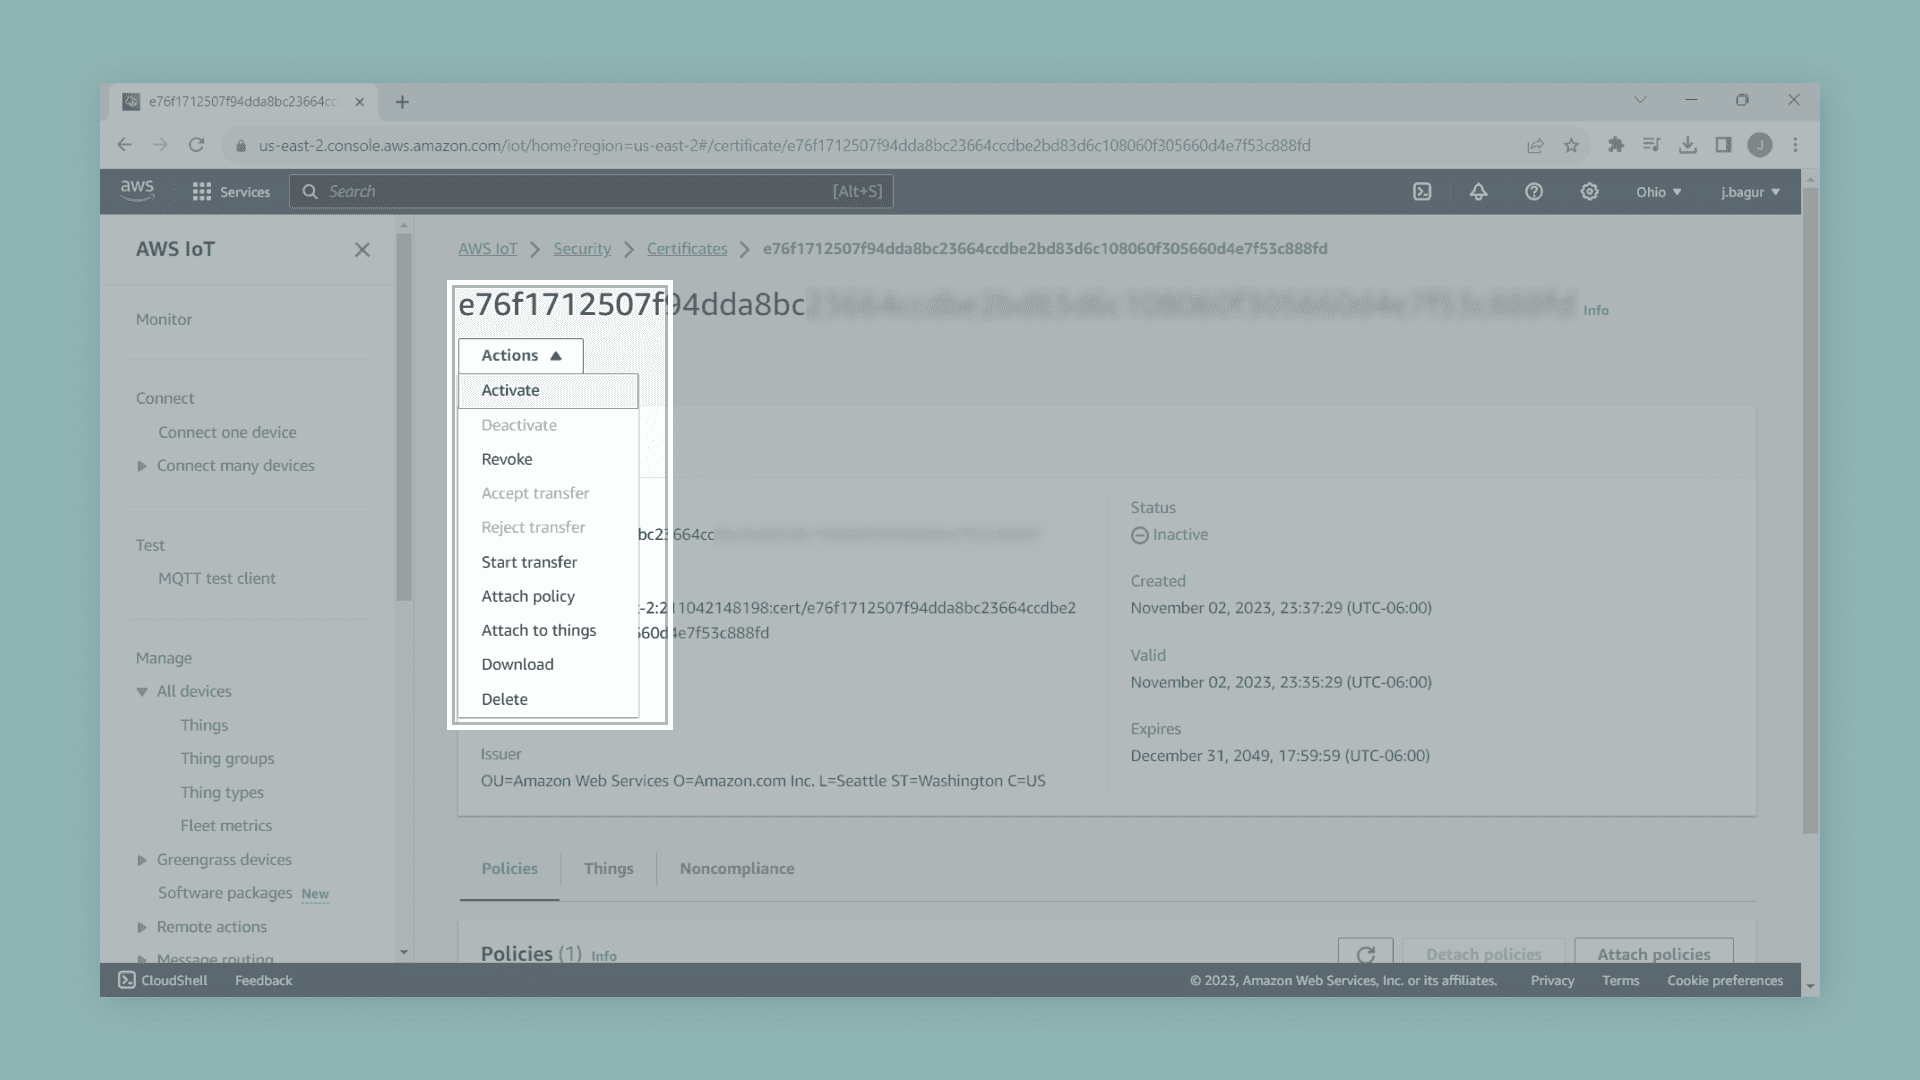
Task: Choose Attach to things in Actions menu
Action: 548,630
